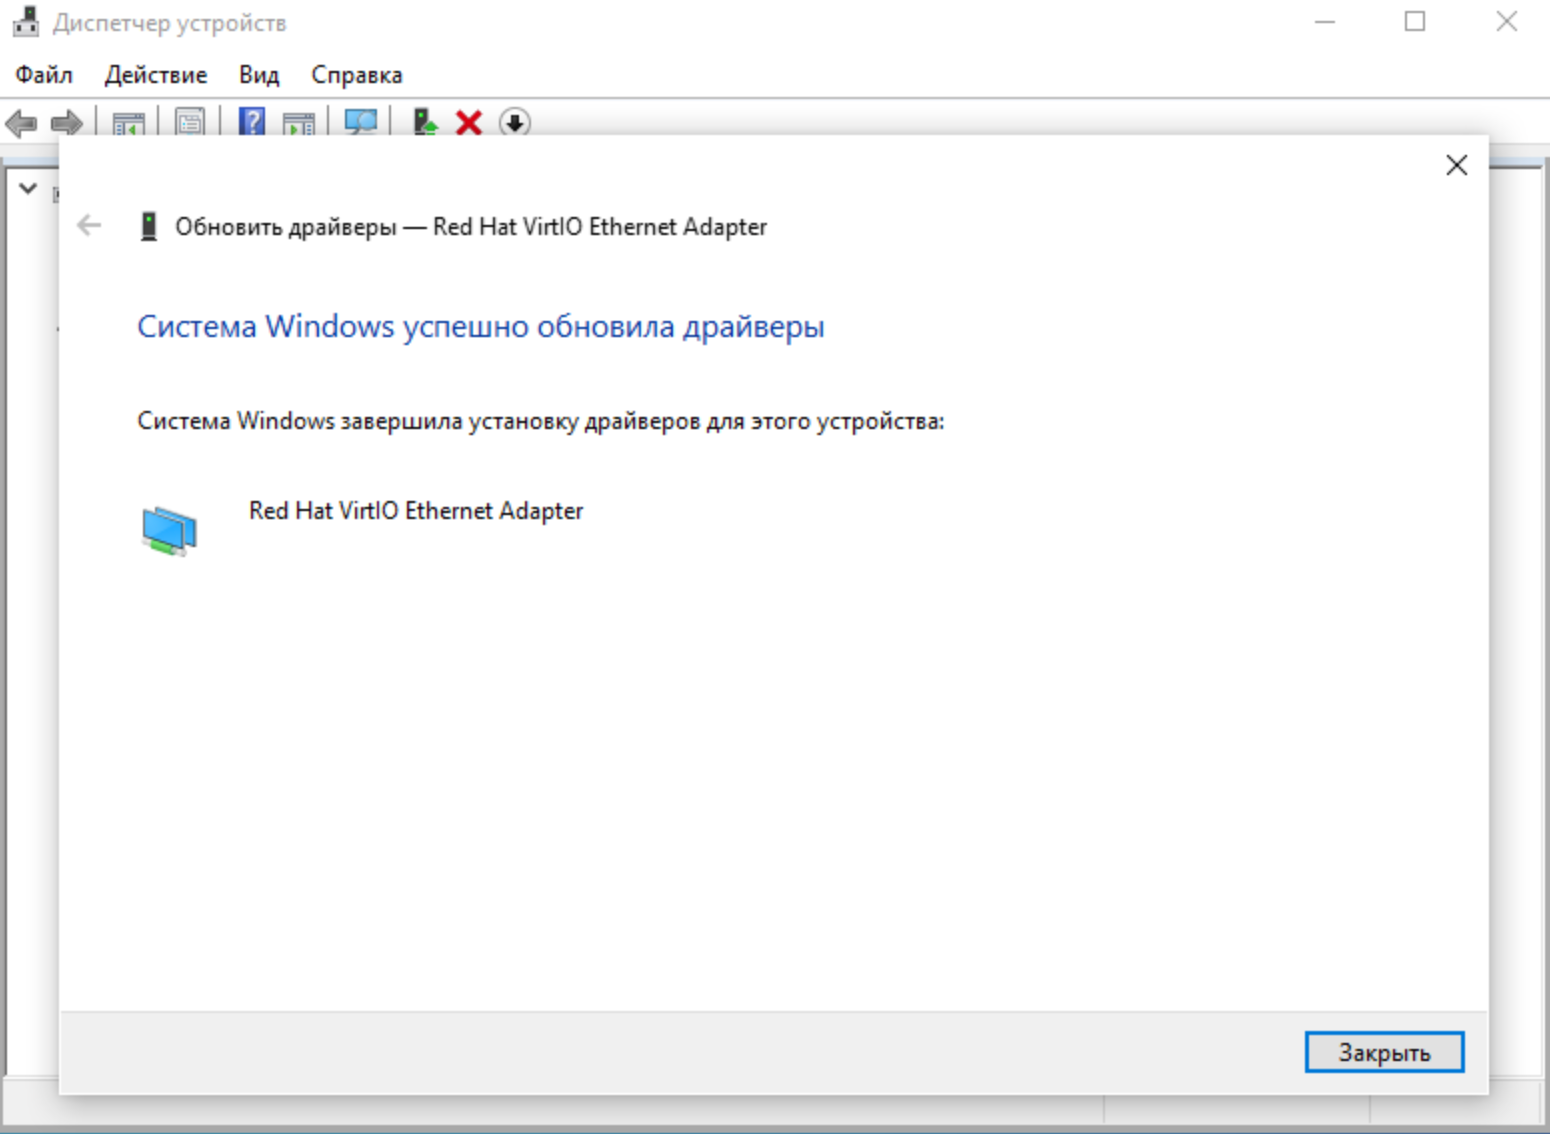Image resolution: width=1550 pixels, height=1134 pixels.
Task: Open the Действие menu
Action: [156, 75]
